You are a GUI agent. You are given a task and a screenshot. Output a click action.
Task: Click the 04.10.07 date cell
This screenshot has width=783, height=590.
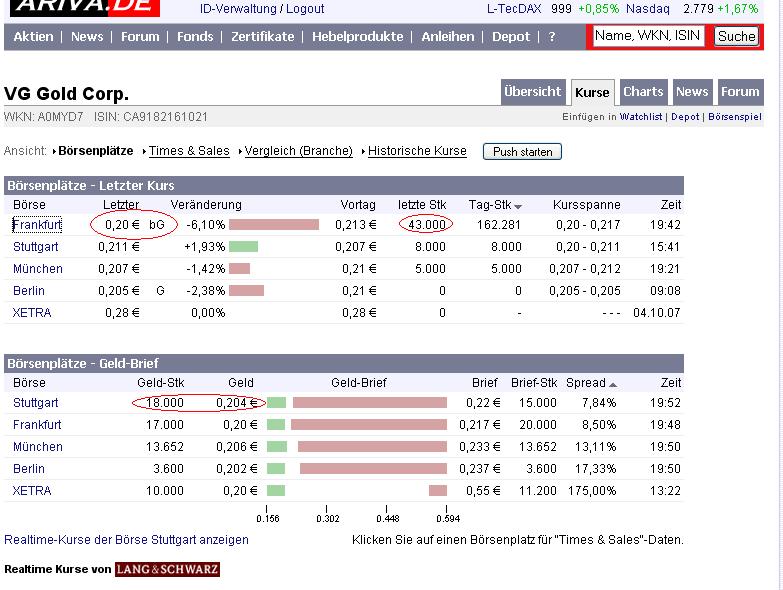click(657, 312)
